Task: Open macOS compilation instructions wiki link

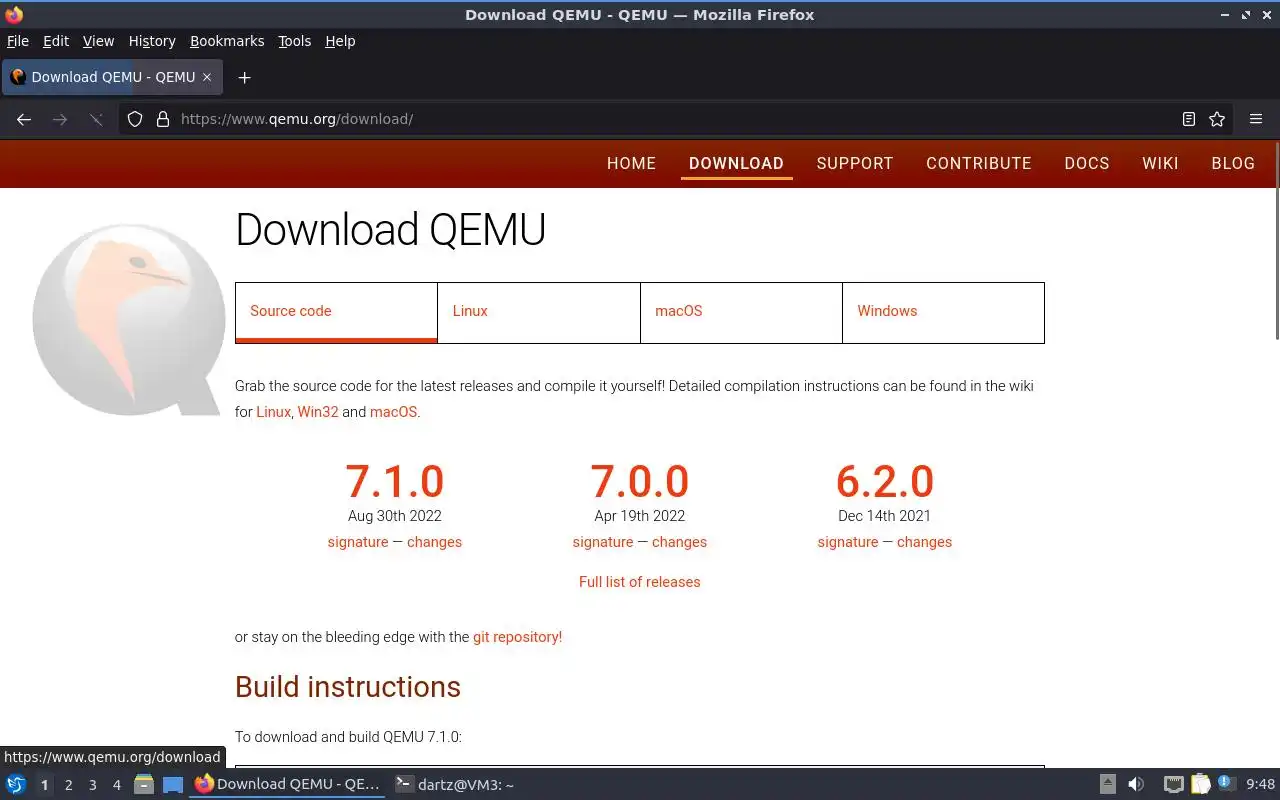Action: click(x=393, y=411)
